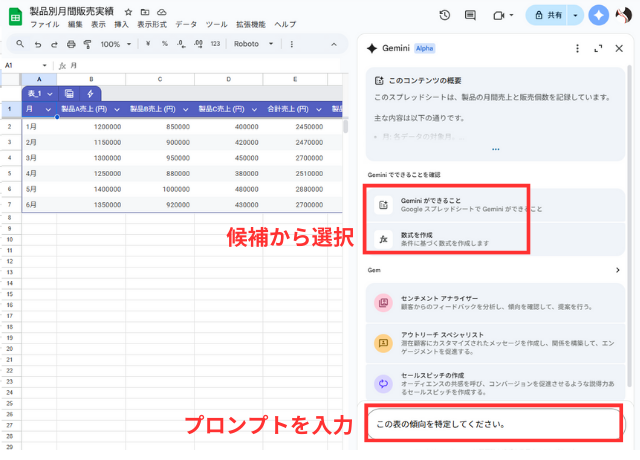Open the データ menu
The width and height of the screenshot is (640, 460).
(186, 24)
